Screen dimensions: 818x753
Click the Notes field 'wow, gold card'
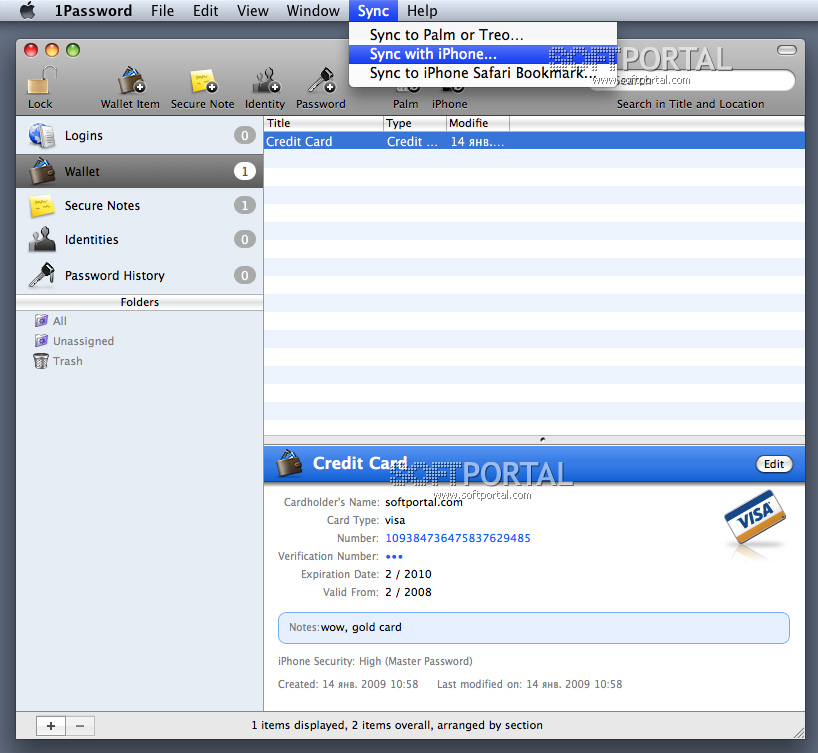pos(534,628)
